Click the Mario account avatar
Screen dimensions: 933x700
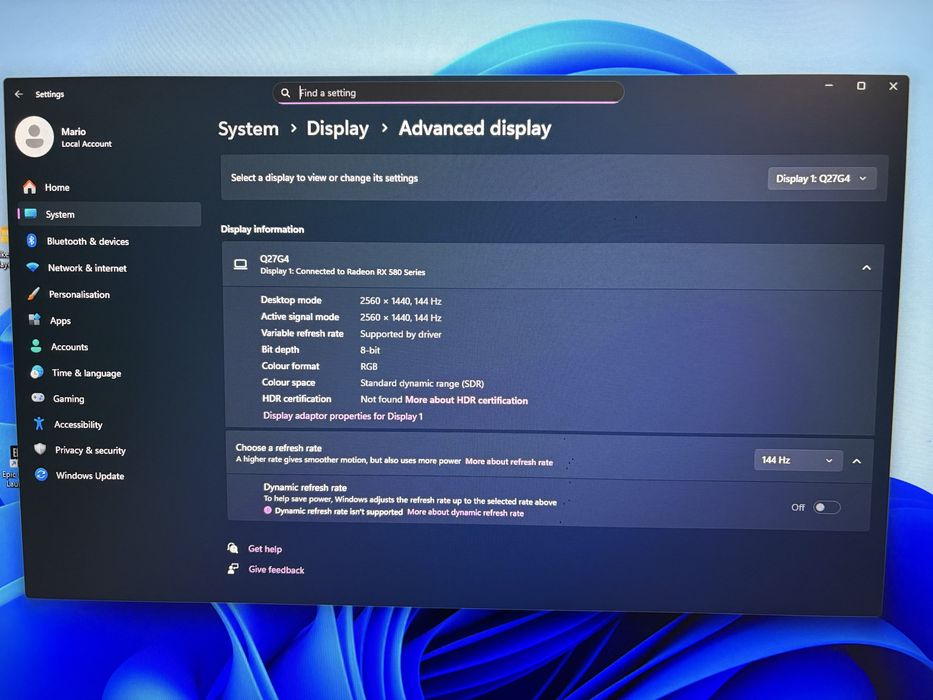(35, 136)
